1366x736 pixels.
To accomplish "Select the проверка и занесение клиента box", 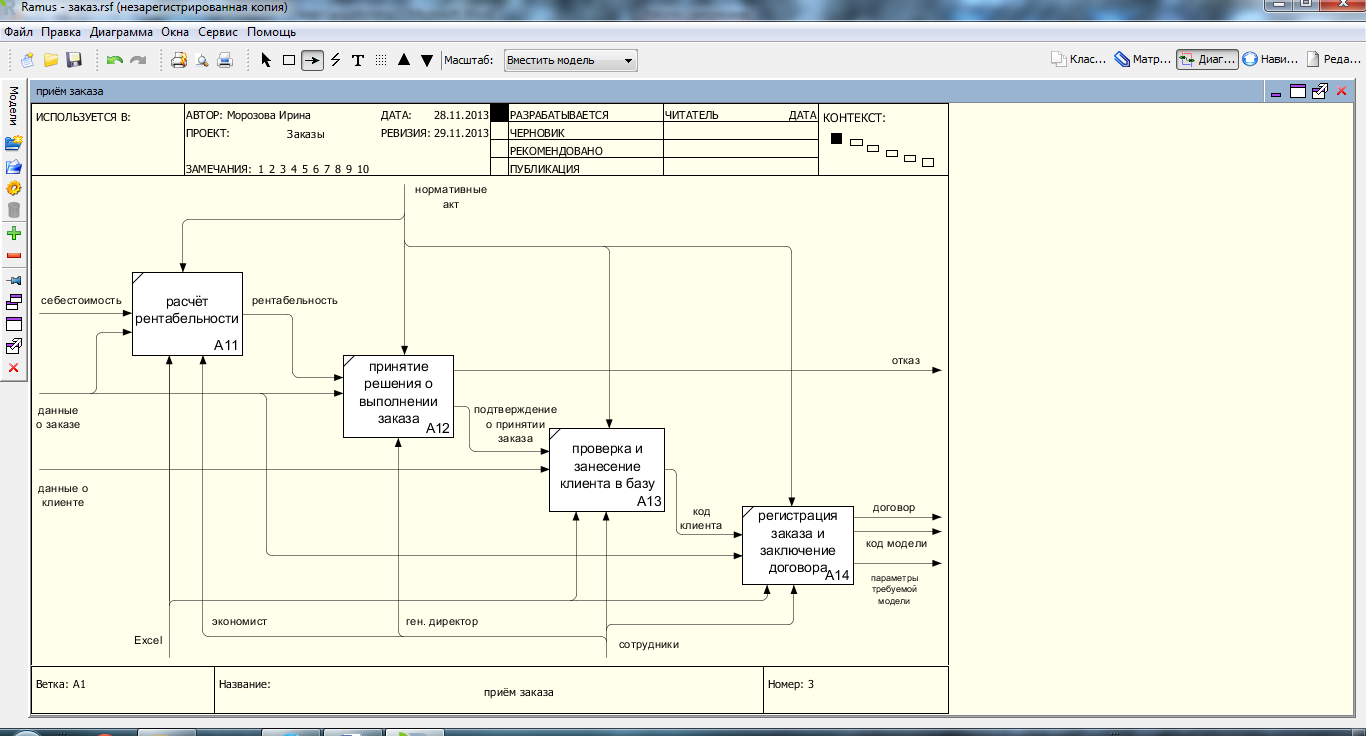I will click(x=607, y=469).
